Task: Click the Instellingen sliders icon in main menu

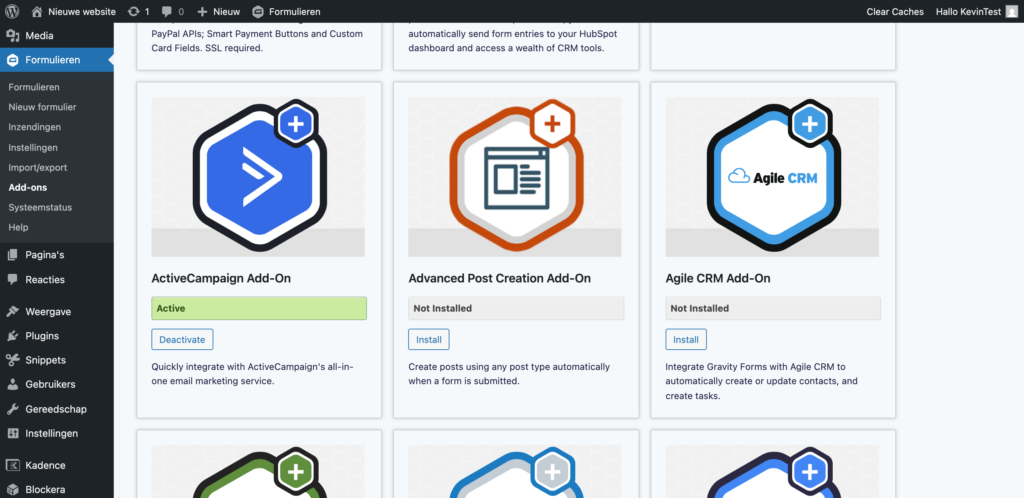Action: [x=12, y=433]
